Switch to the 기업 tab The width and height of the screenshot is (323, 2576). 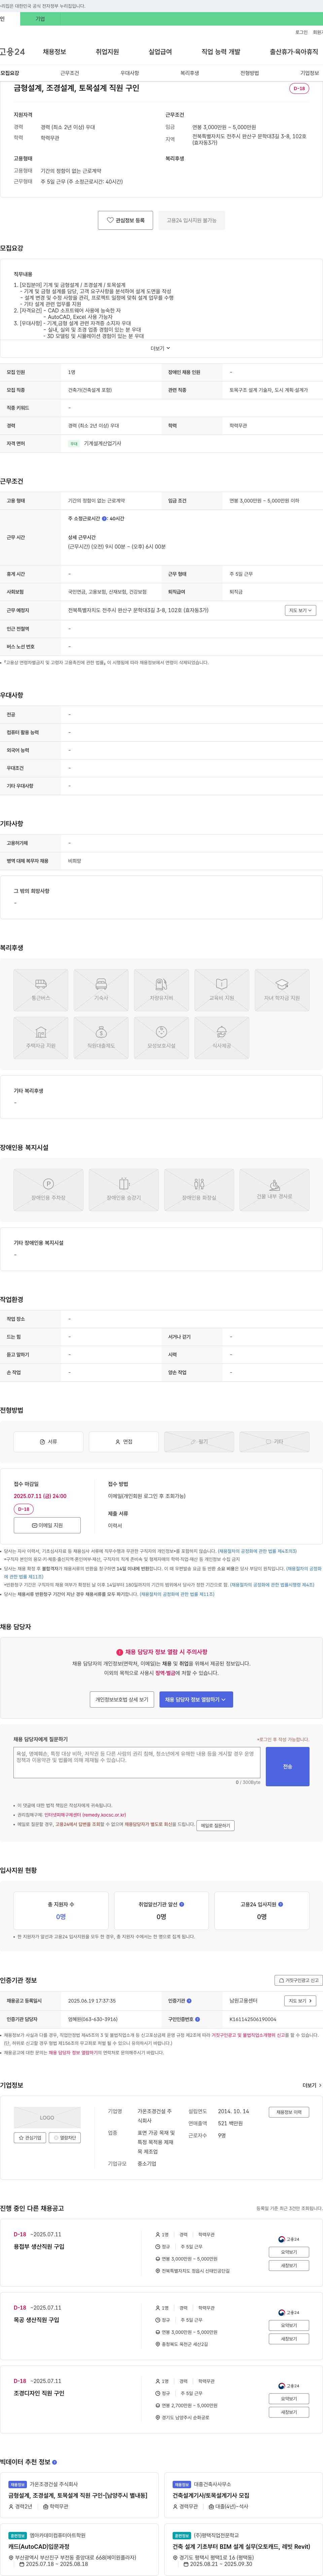pos(40,19)
